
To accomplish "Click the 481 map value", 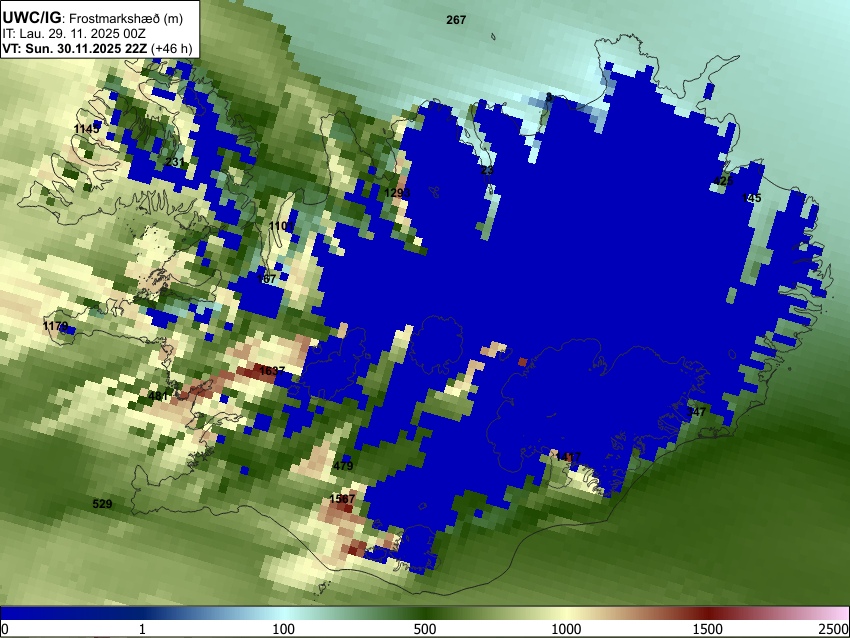I will 158,396.
